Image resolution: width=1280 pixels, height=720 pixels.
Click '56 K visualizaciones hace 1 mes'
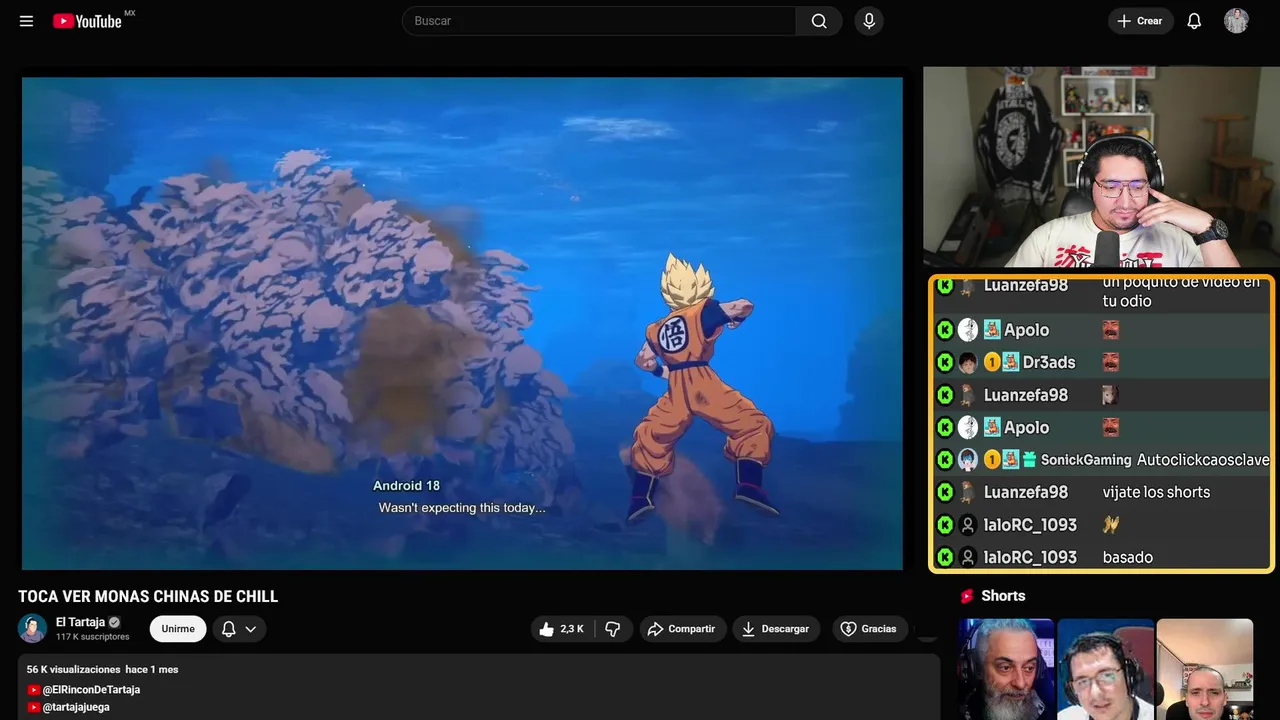click(102, 669)
